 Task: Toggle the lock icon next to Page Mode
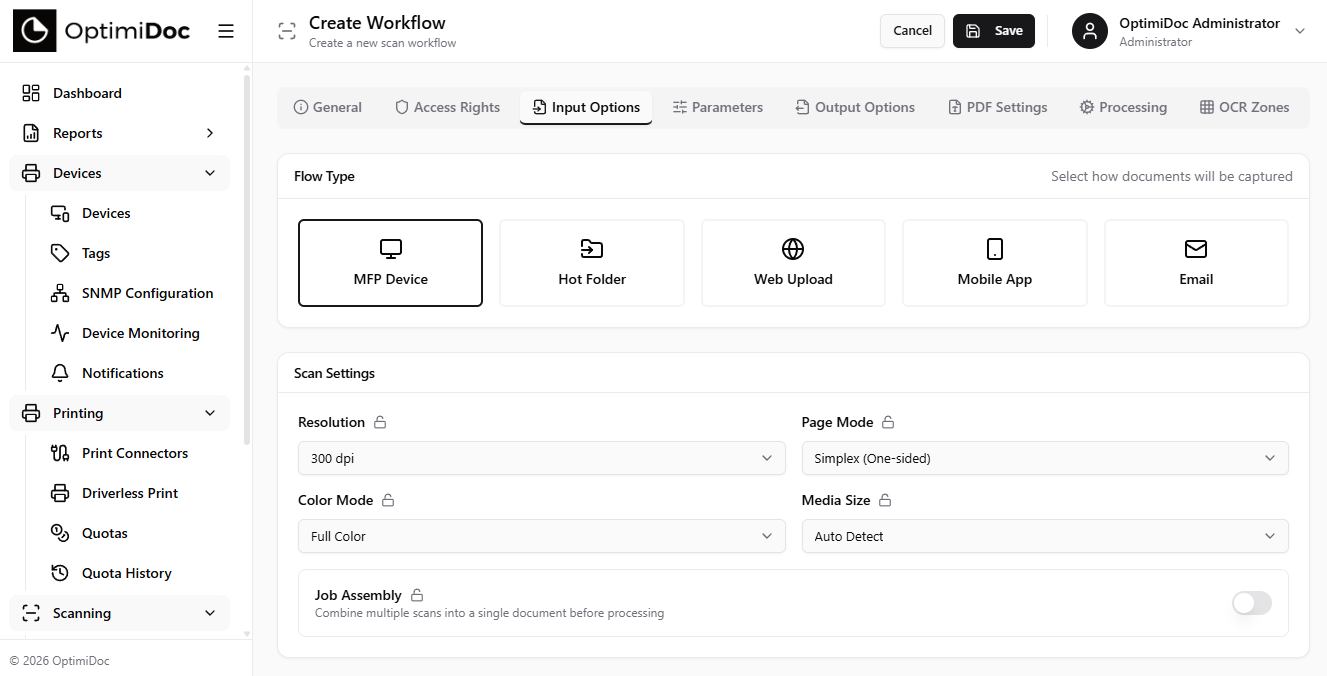(x=888, y=422)
